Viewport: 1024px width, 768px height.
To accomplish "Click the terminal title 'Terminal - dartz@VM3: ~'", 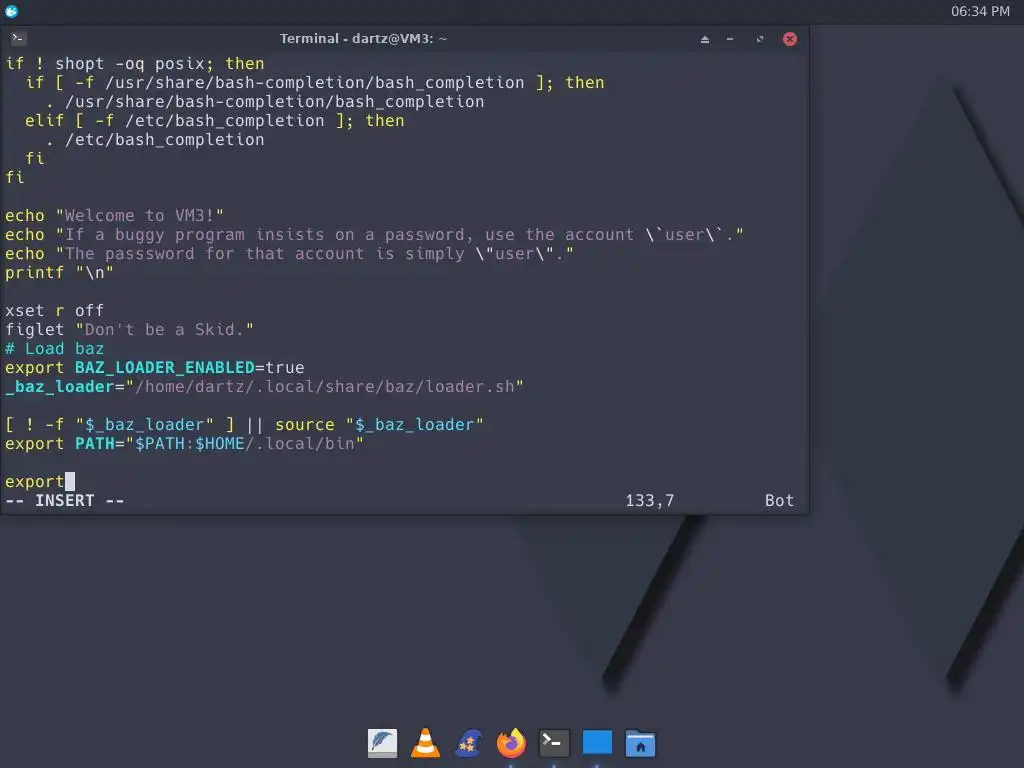I will click(363, 39).
